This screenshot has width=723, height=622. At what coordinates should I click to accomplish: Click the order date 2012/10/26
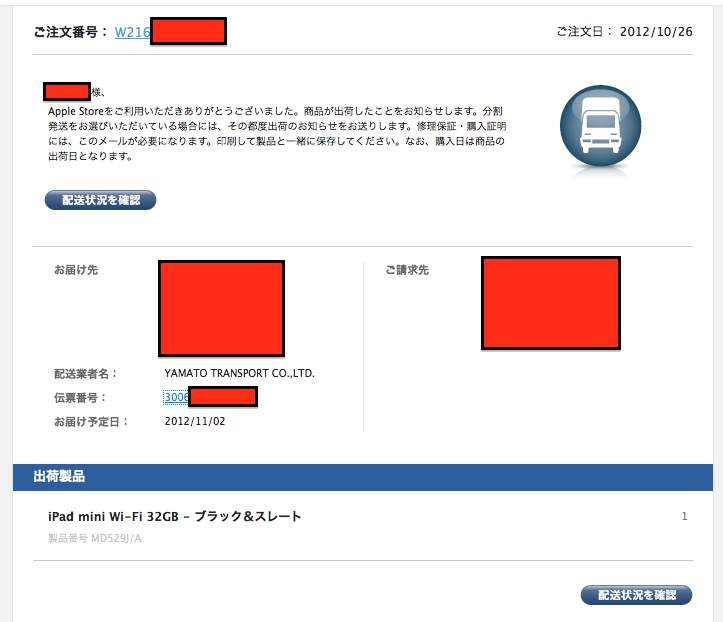655,32
